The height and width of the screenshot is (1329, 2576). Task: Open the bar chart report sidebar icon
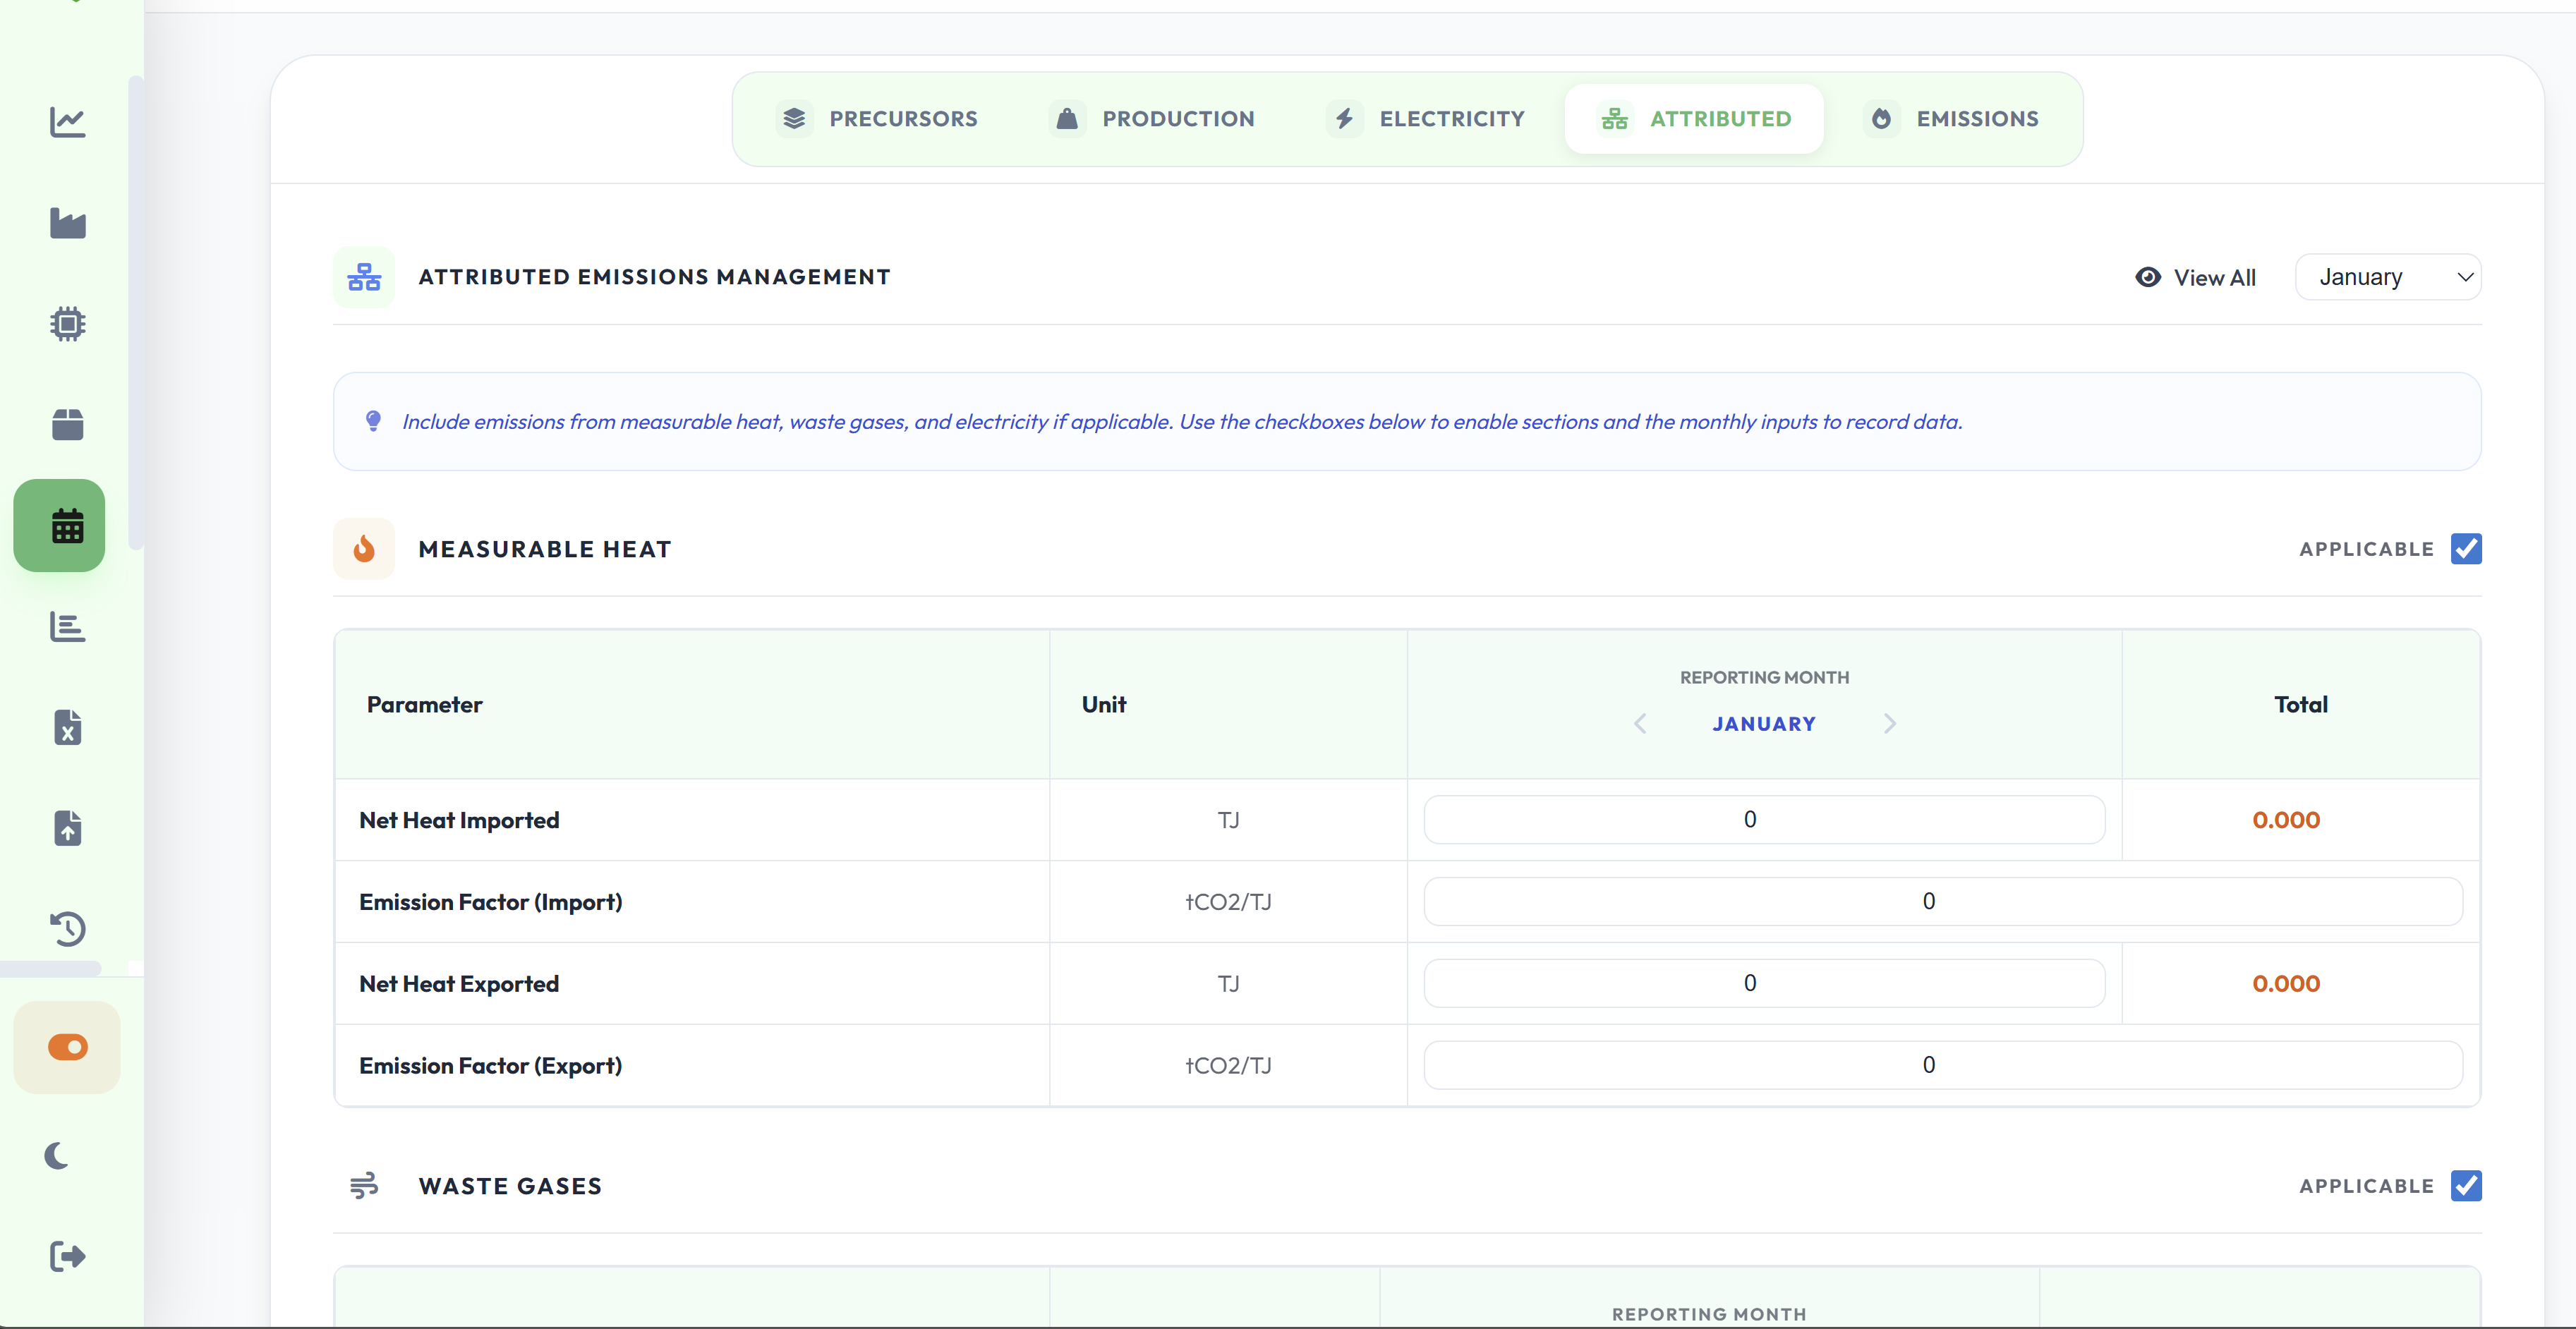pos(67,627)
